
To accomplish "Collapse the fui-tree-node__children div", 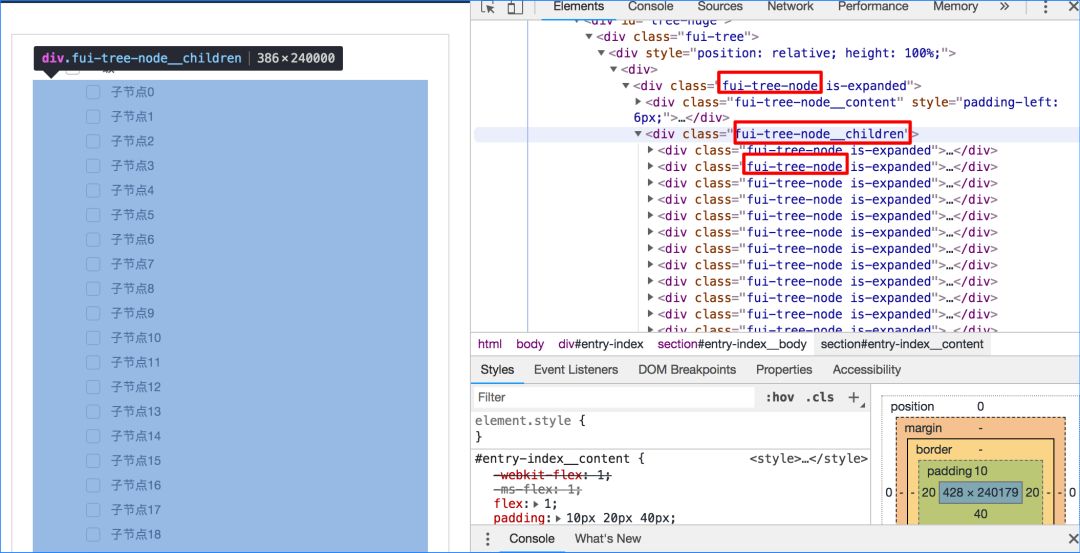I will pos(639,134).
